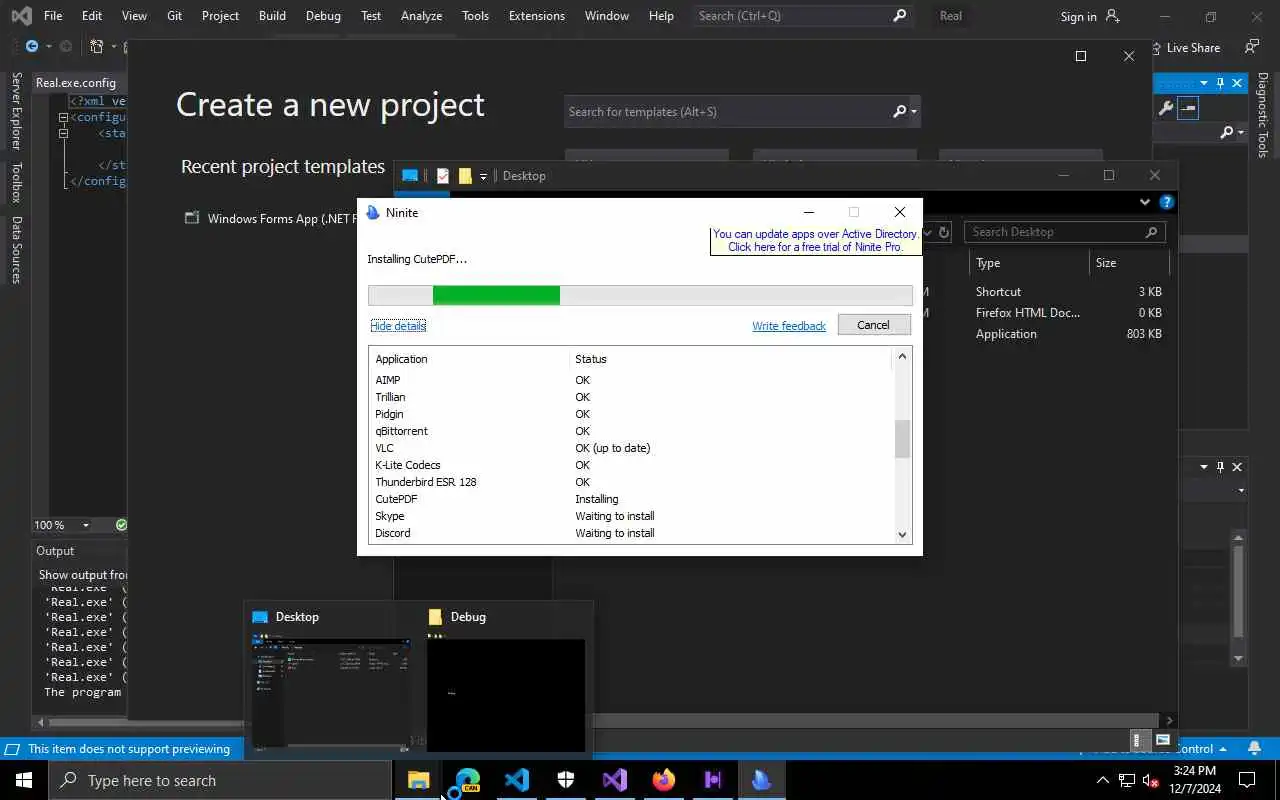
Task: Open Explorer quick access toolbar dropdown
Action: [x=483, y=176]
